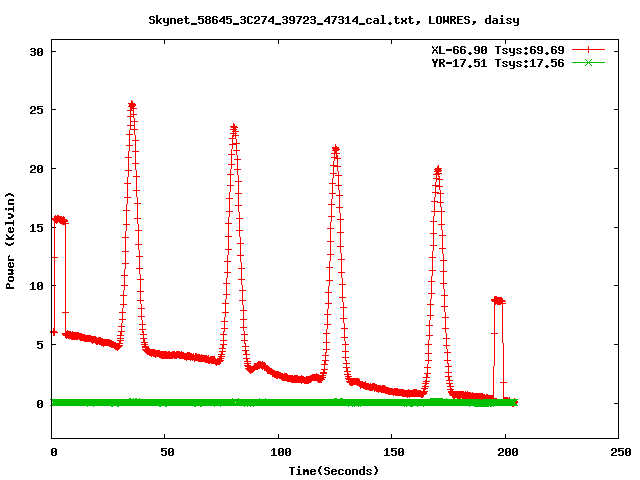Viewport: 640px width, 480px height.
Task: Click the final red calibration pulse near 200 seconds
Action: click(x=498, y=301)
